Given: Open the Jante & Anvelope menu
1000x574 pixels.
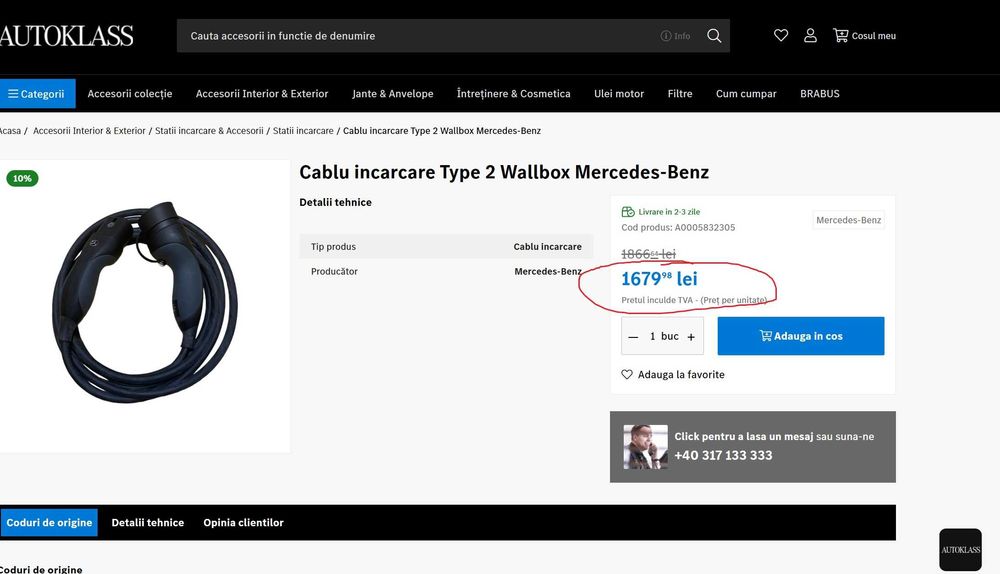Looking at the screenshot, I should (393, 94).
